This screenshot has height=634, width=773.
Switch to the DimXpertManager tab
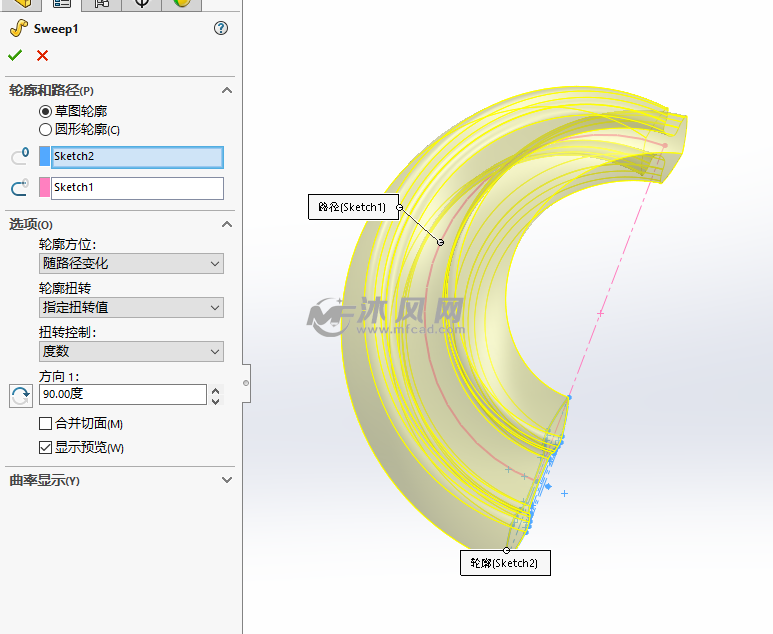142,4
